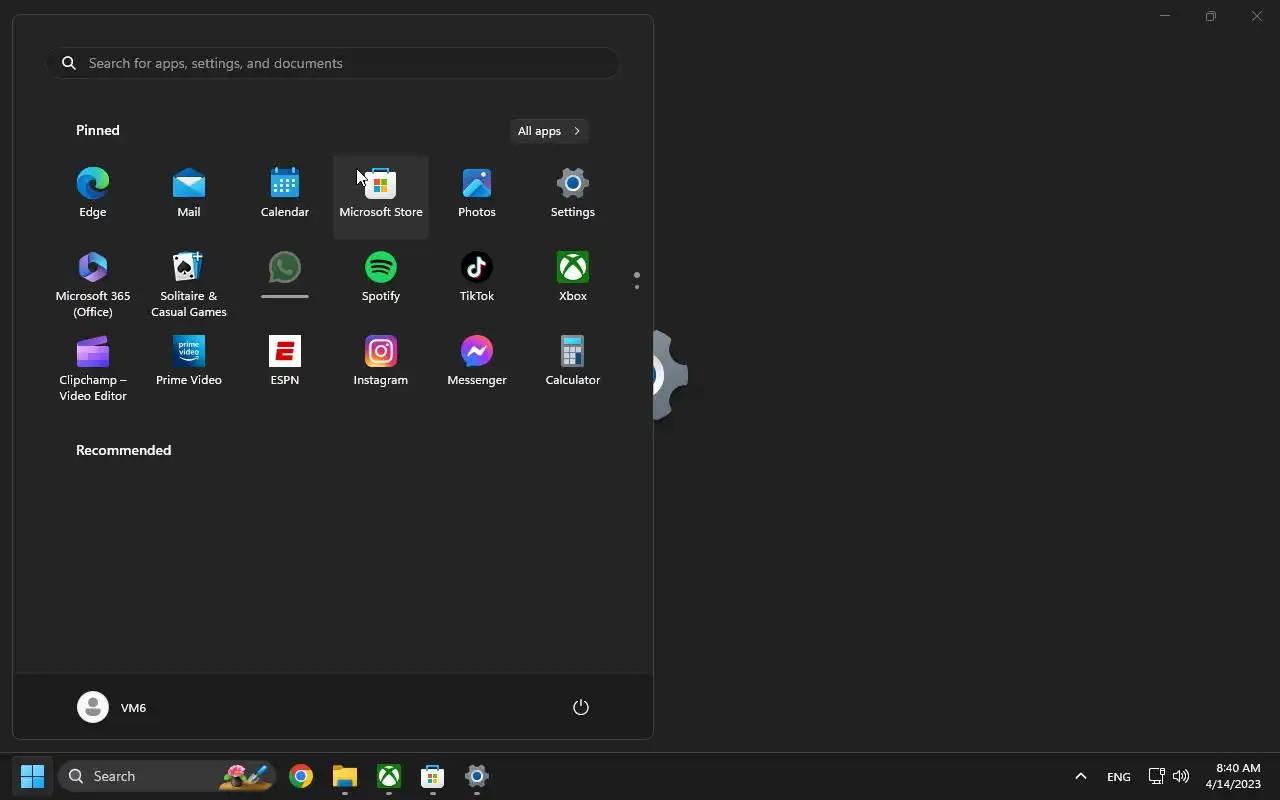Open the Edge pinned app

click(x=93, y=193)
